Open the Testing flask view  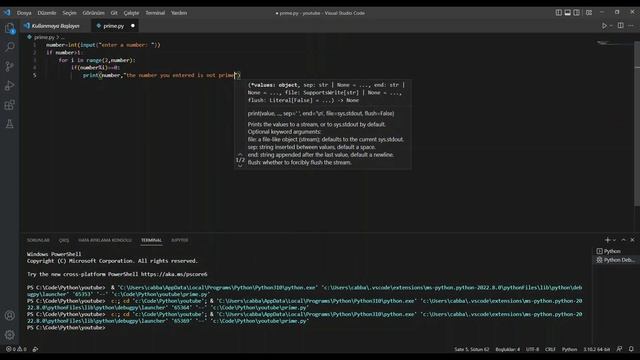9,124
